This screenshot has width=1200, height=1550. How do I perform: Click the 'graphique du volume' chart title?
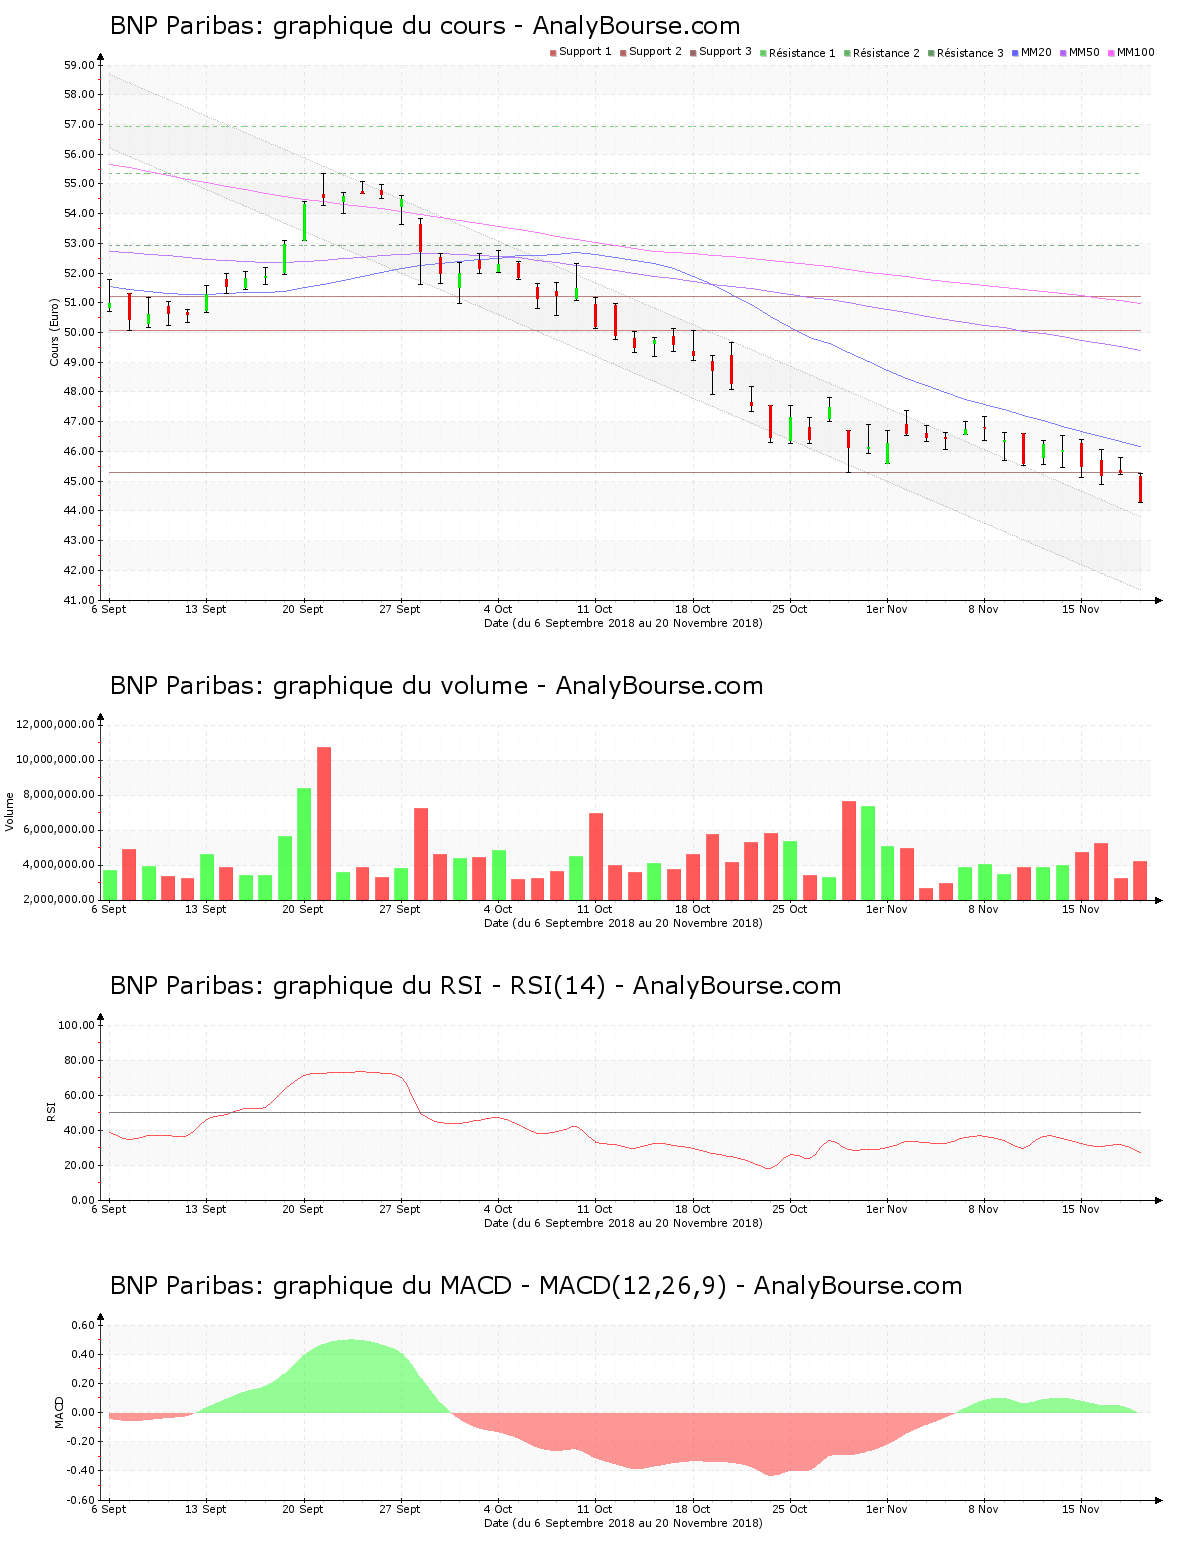[x=400, y=686]
